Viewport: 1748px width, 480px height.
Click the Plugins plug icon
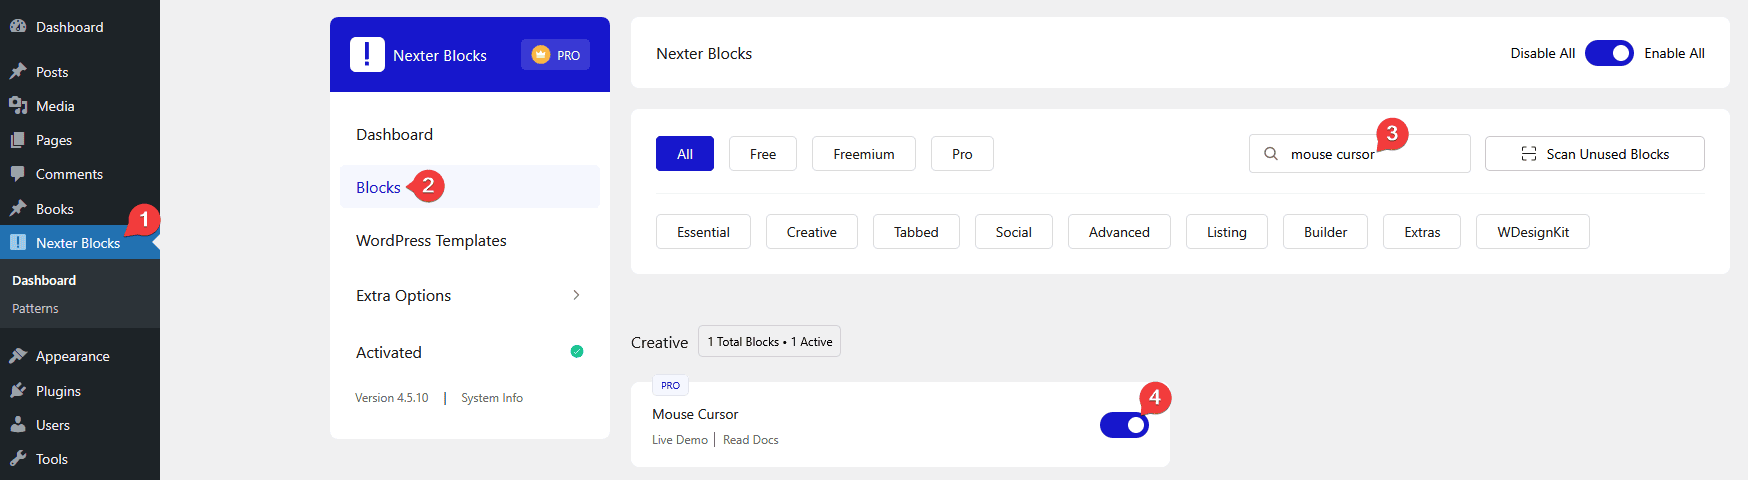(x=18, y=391)
